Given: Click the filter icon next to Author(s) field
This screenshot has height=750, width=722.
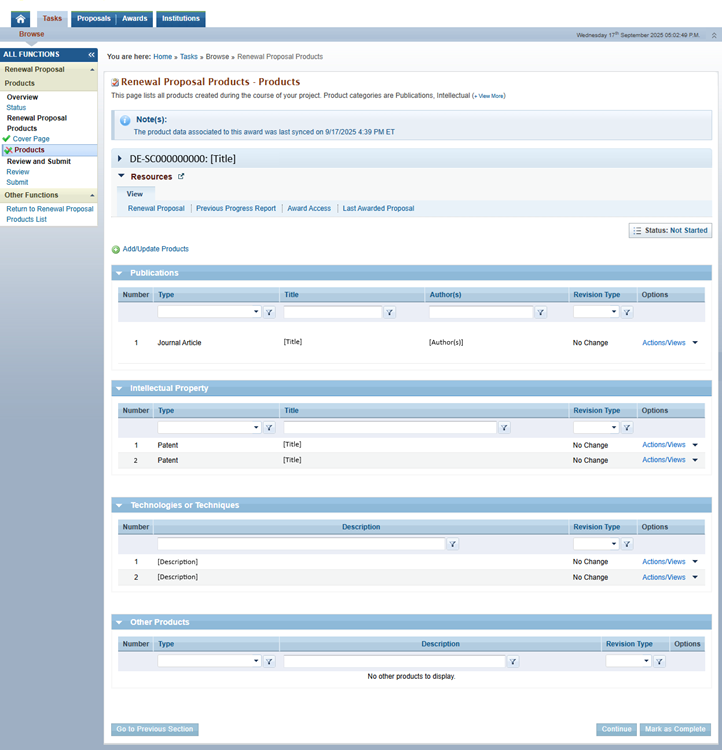Looking at the screenshot, I should 540,313.
